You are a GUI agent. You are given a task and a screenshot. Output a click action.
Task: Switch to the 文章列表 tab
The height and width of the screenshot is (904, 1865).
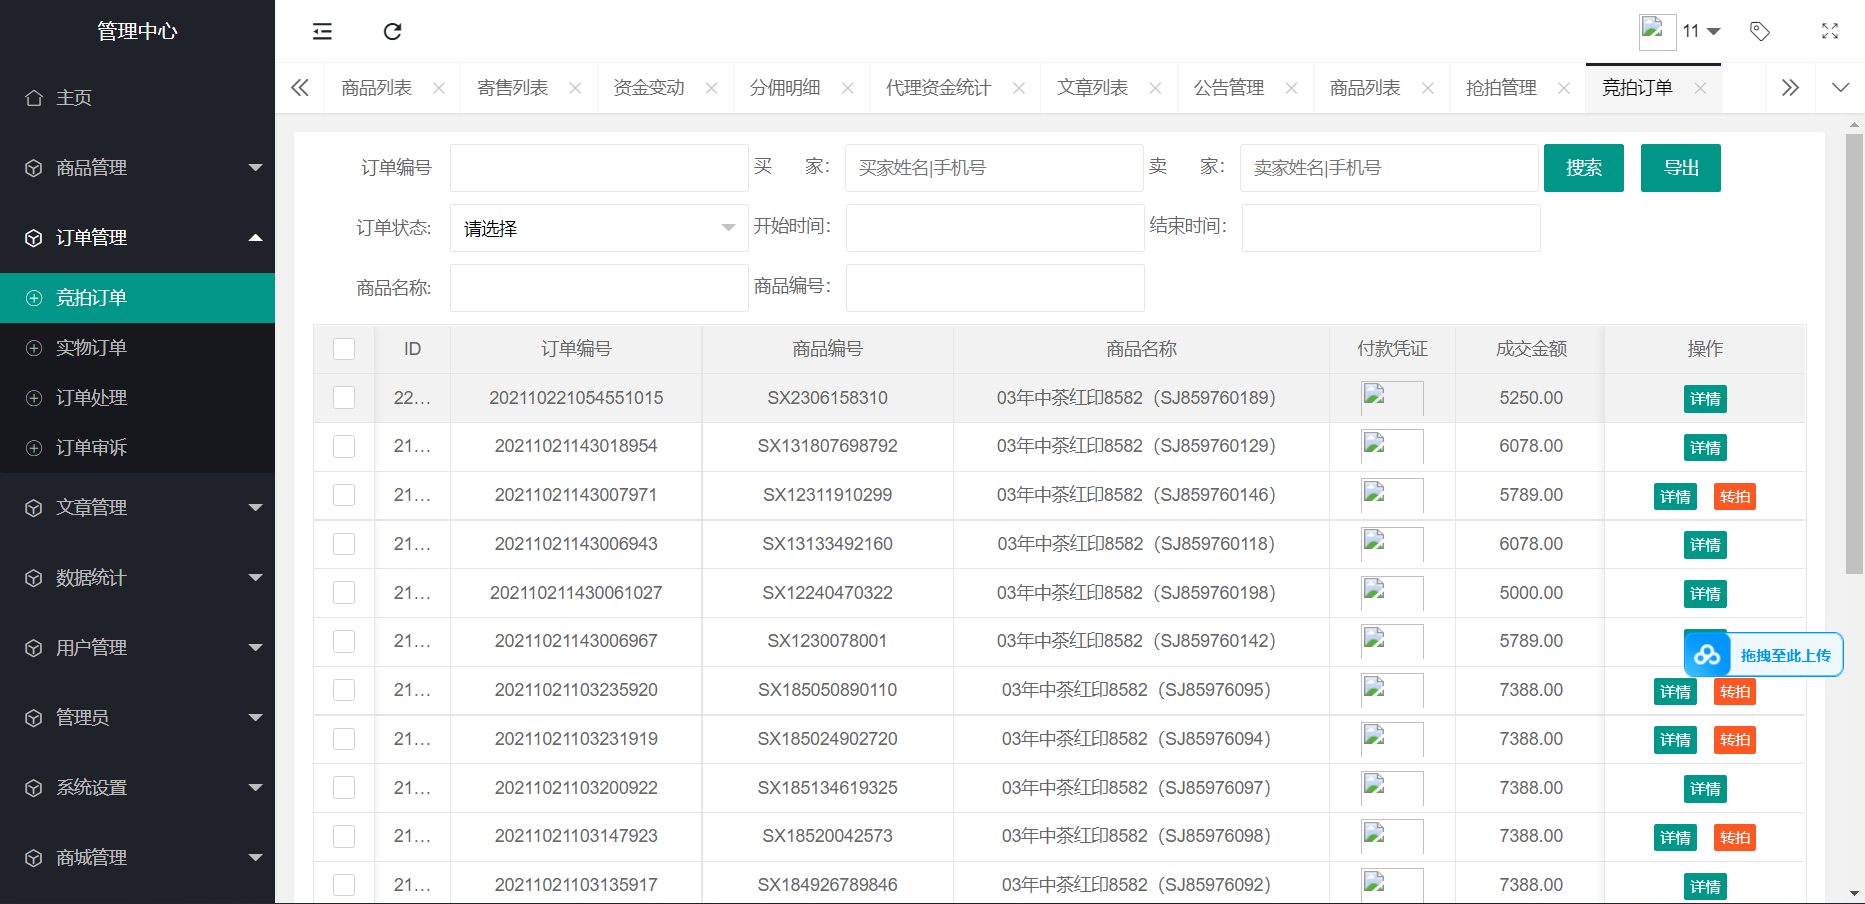[1093, 88]
